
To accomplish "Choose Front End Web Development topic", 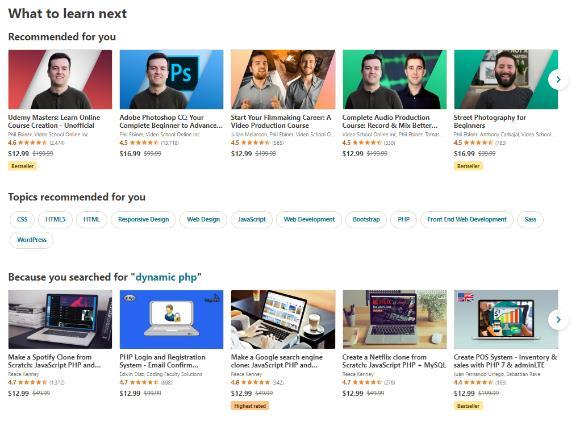I will click(467, 219).
